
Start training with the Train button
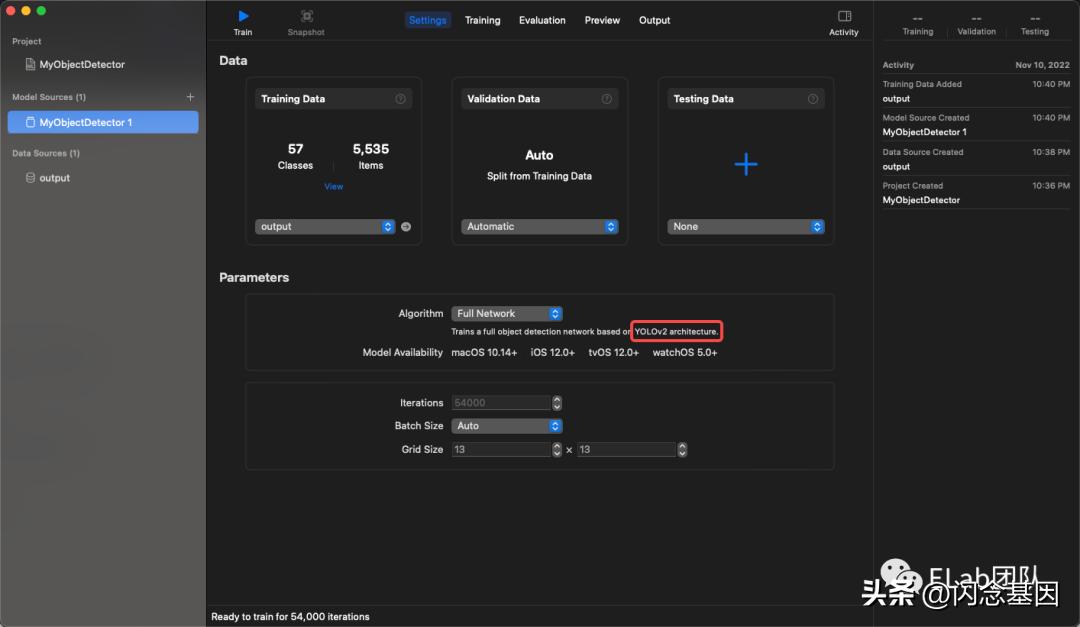(x=243, y=16)
